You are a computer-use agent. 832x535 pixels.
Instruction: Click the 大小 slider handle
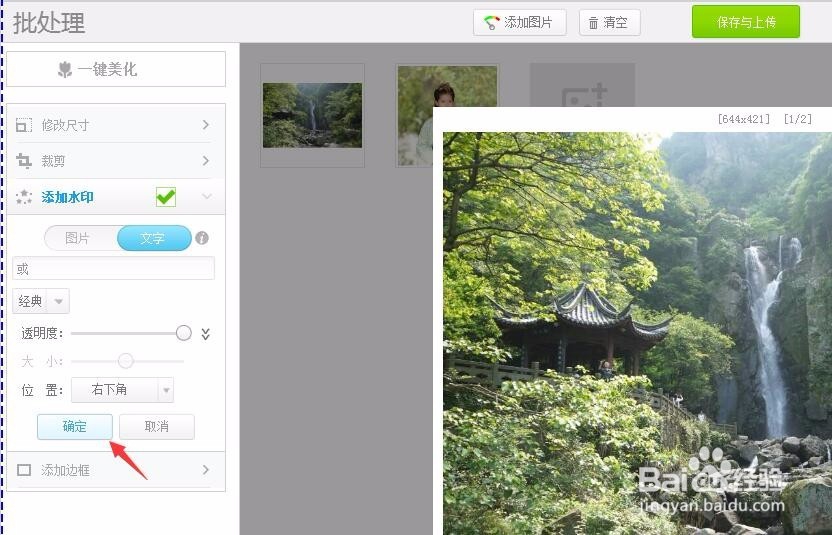pos(126,361)
